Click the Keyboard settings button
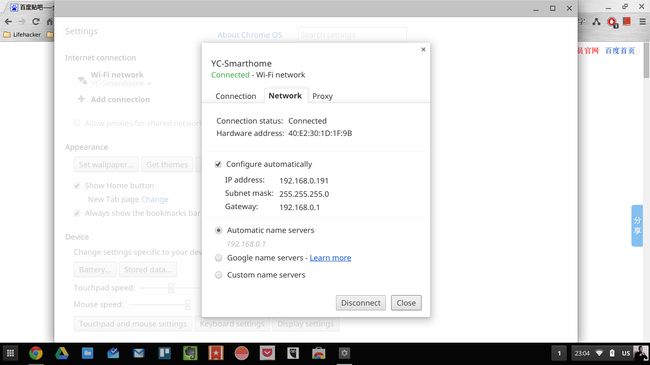This screenshot has height=365, width=650. [x=232, y=324]
